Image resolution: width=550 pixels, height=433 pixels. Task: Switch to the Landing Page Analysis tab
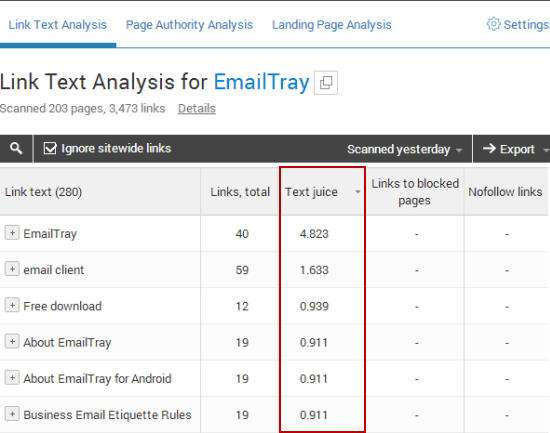coord(332,25)
